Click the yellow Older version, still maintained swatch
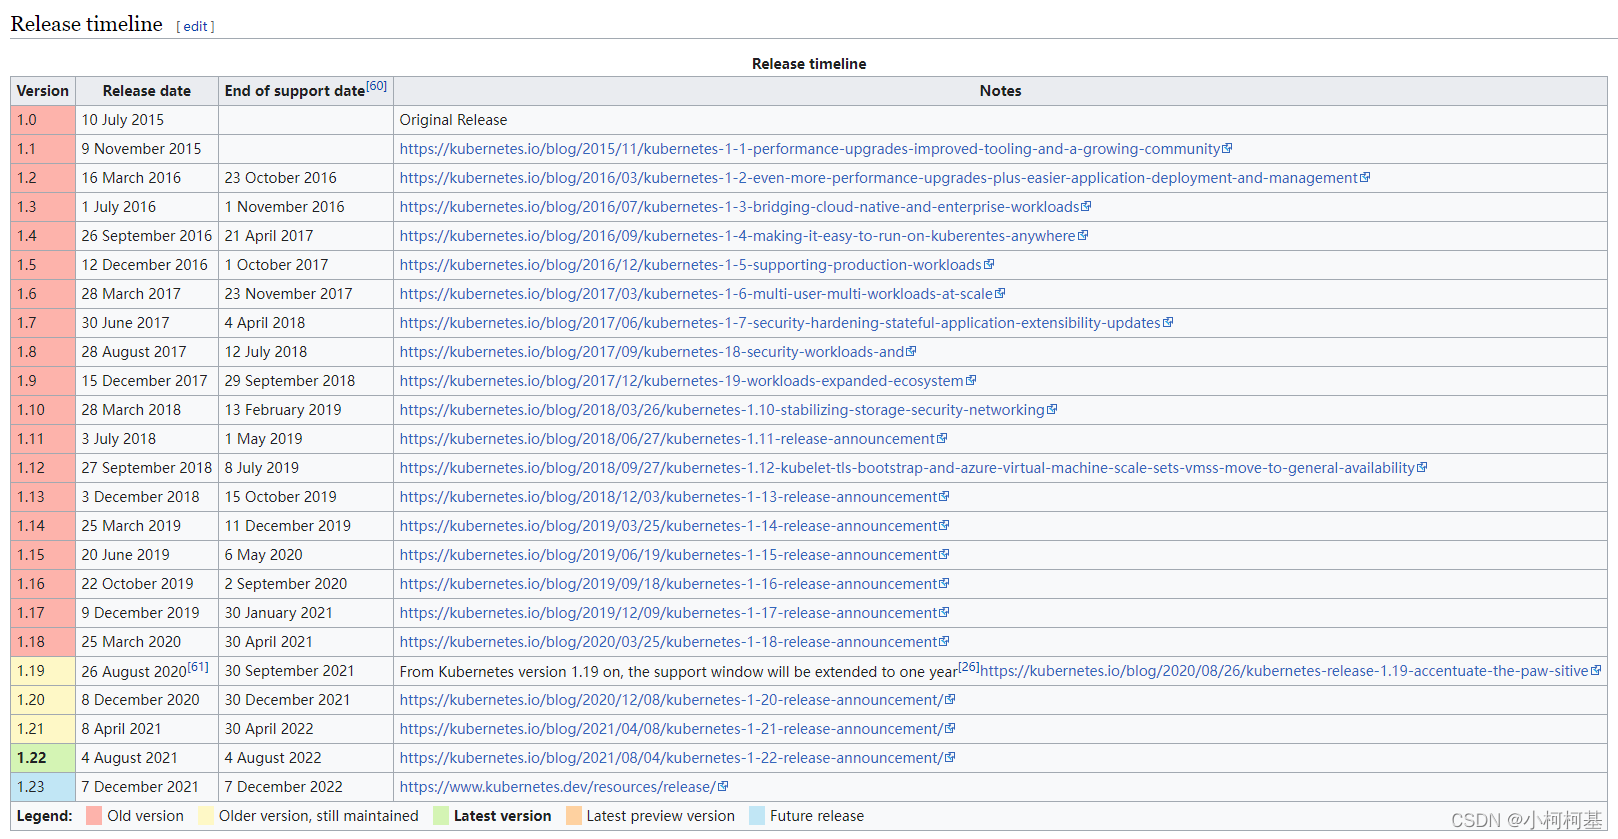 206,816
